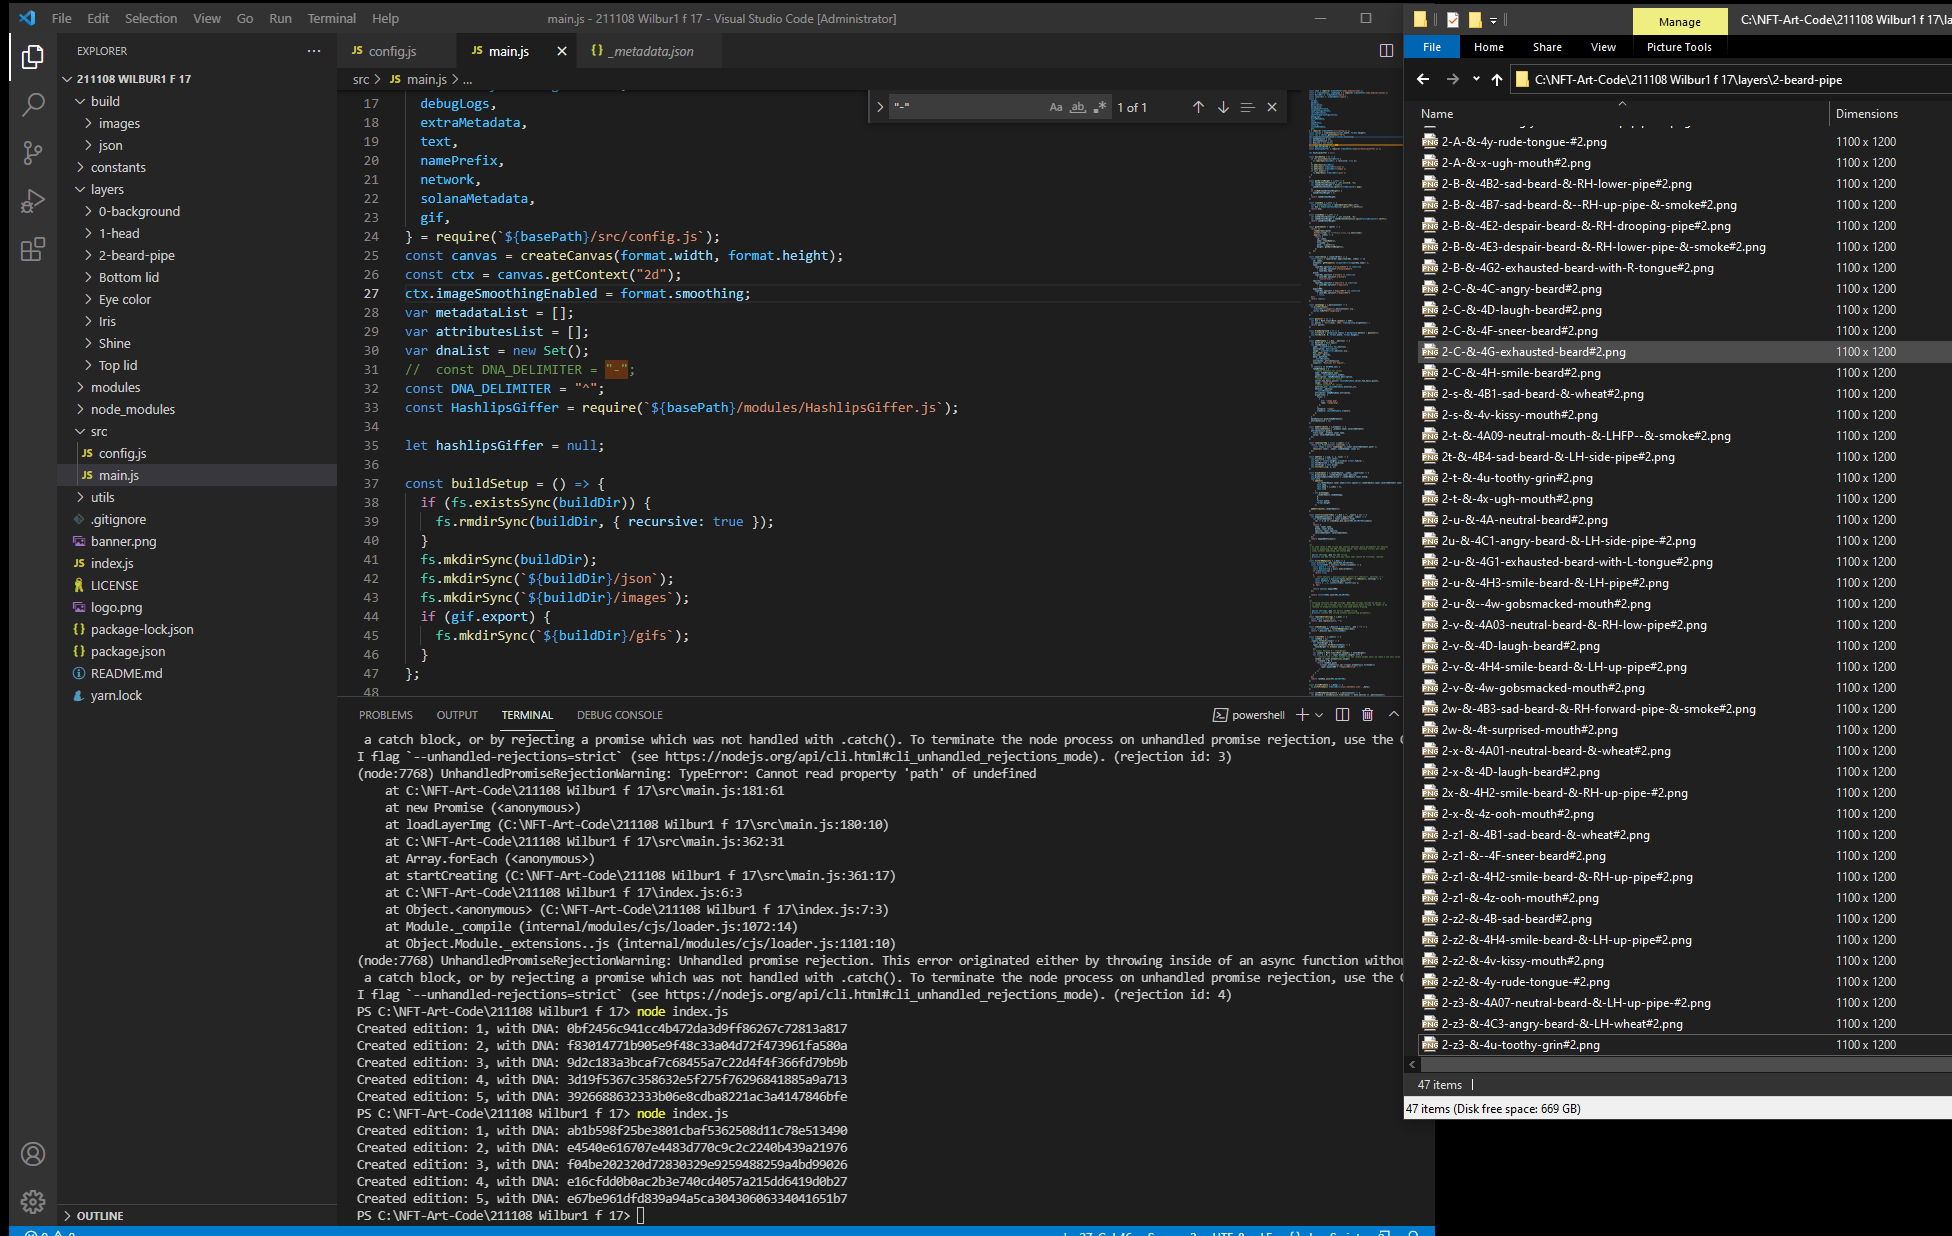Go to next match arrow in find widget
Viewport: 1952px width, 1236px height.
(1223, 107)
